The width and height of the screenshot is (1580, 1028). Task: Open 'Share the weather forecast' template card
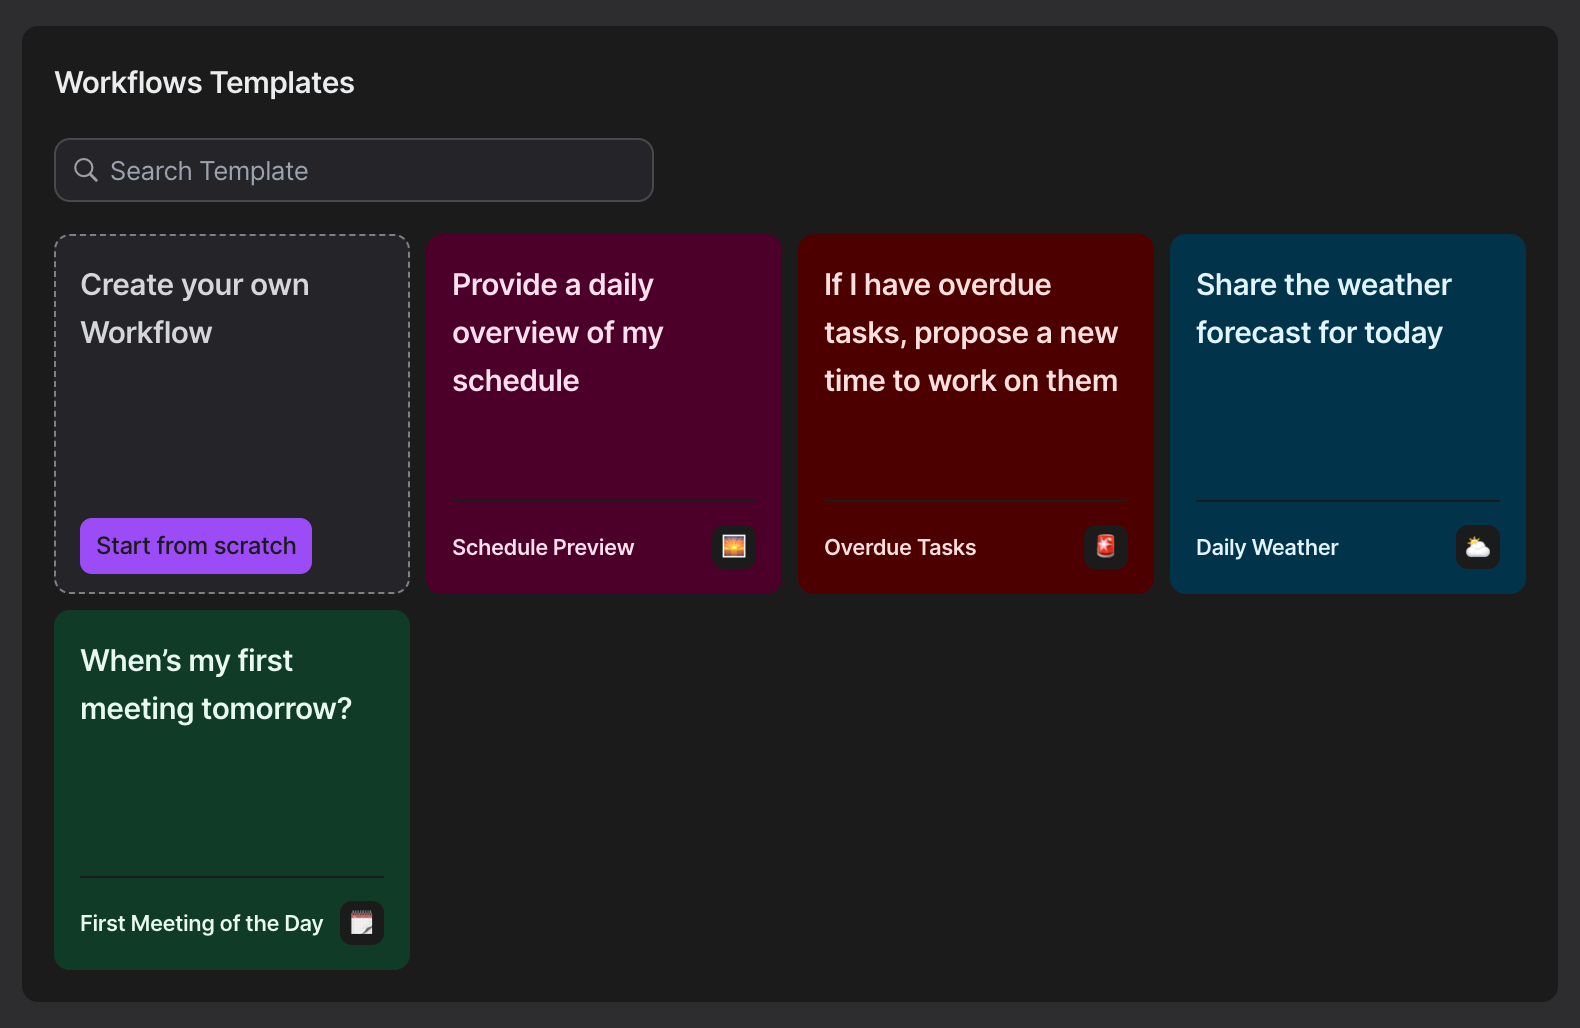[x=1348, y=414]
